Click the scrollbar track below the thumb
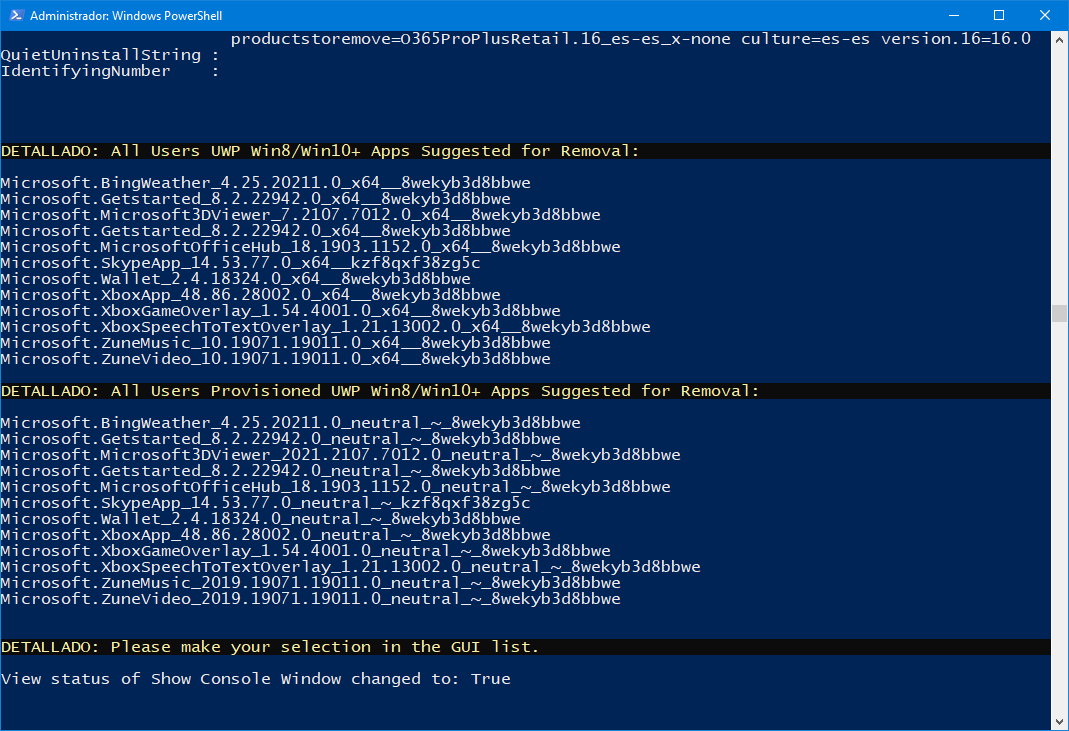The height and width of the screenshot is (731, 1069). click(x=1059, y=518)
